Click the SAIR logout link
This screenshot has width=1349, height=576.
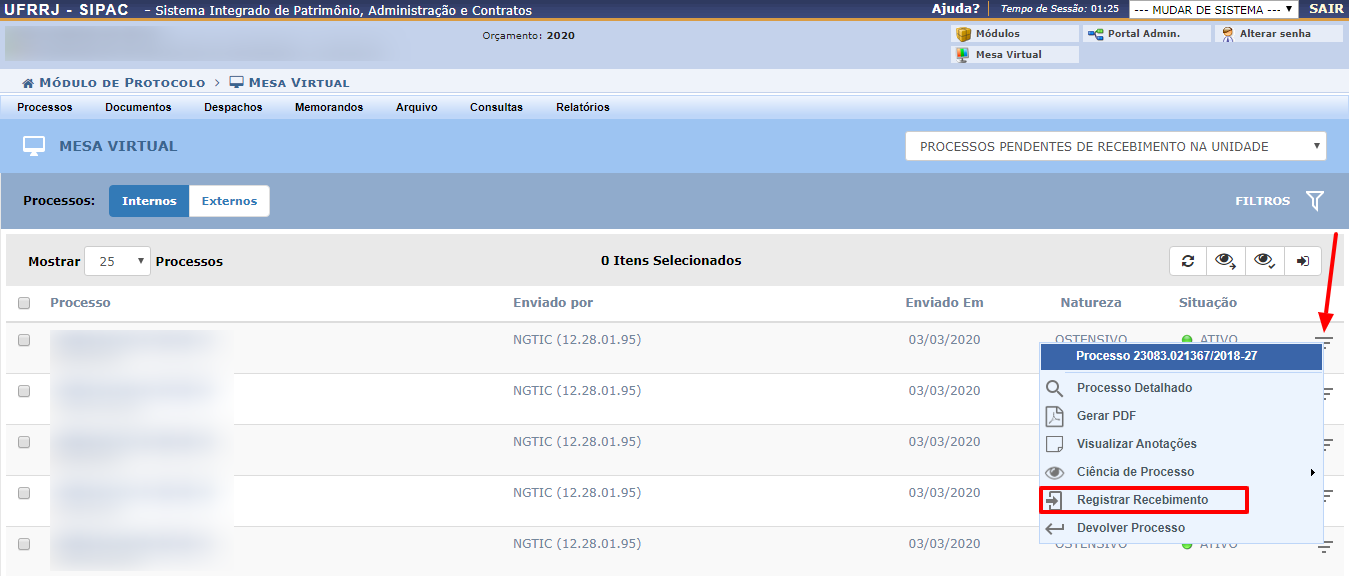point(1325,9)
